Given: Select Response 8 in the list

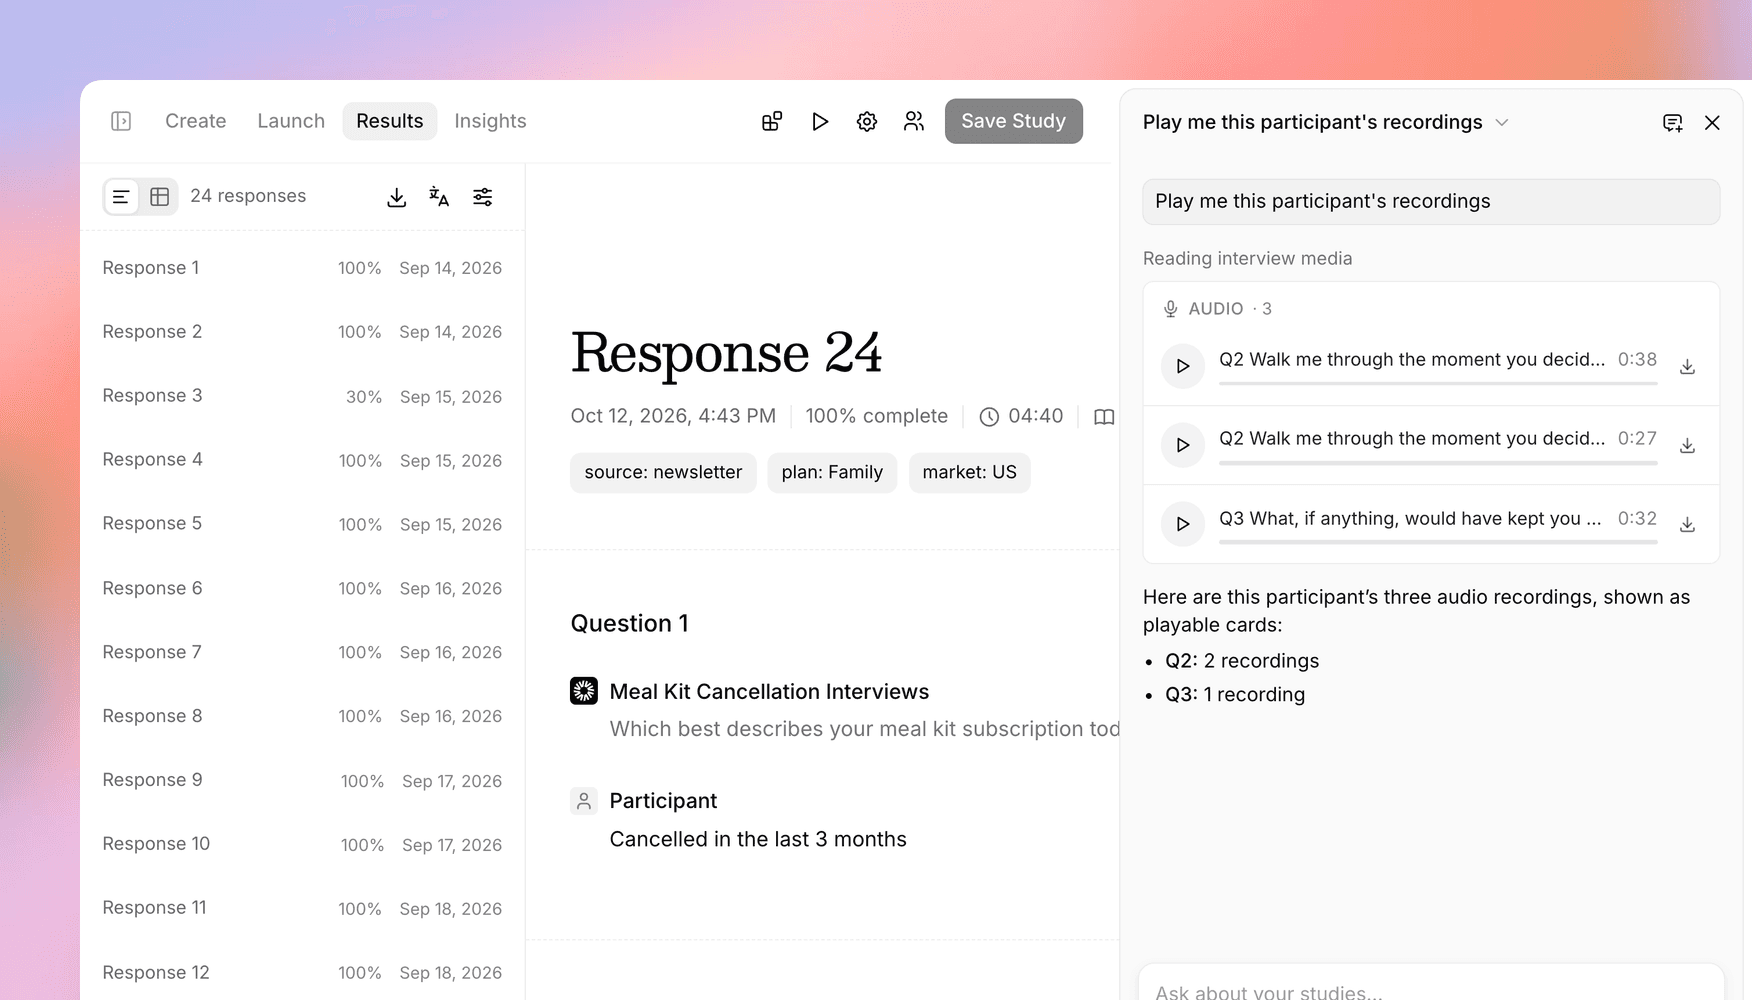Looking at the screenshot, I should point(302,716).
